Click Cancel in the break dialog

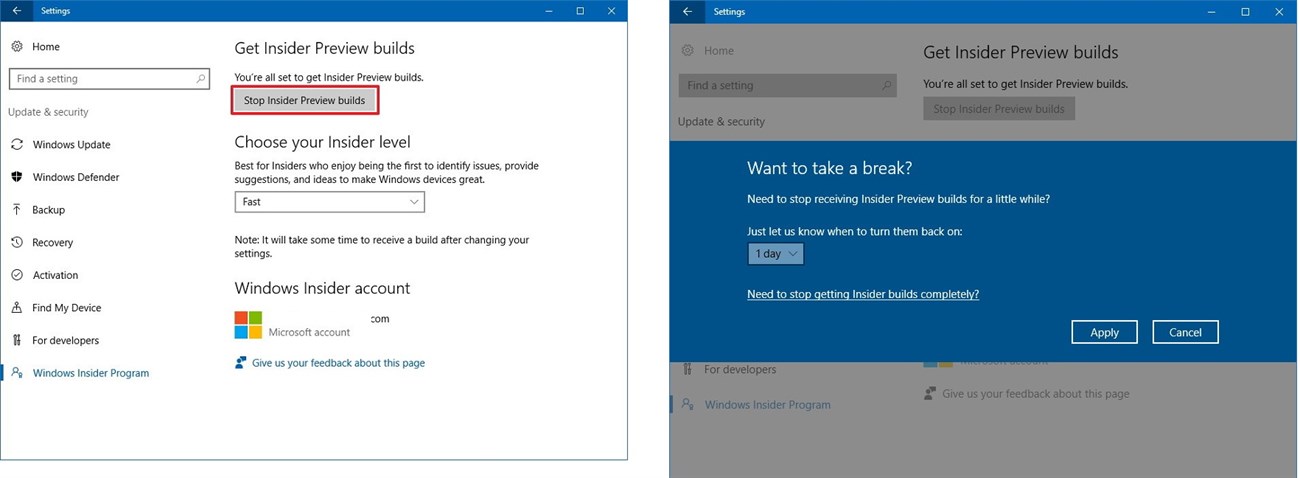[1185, 332]
